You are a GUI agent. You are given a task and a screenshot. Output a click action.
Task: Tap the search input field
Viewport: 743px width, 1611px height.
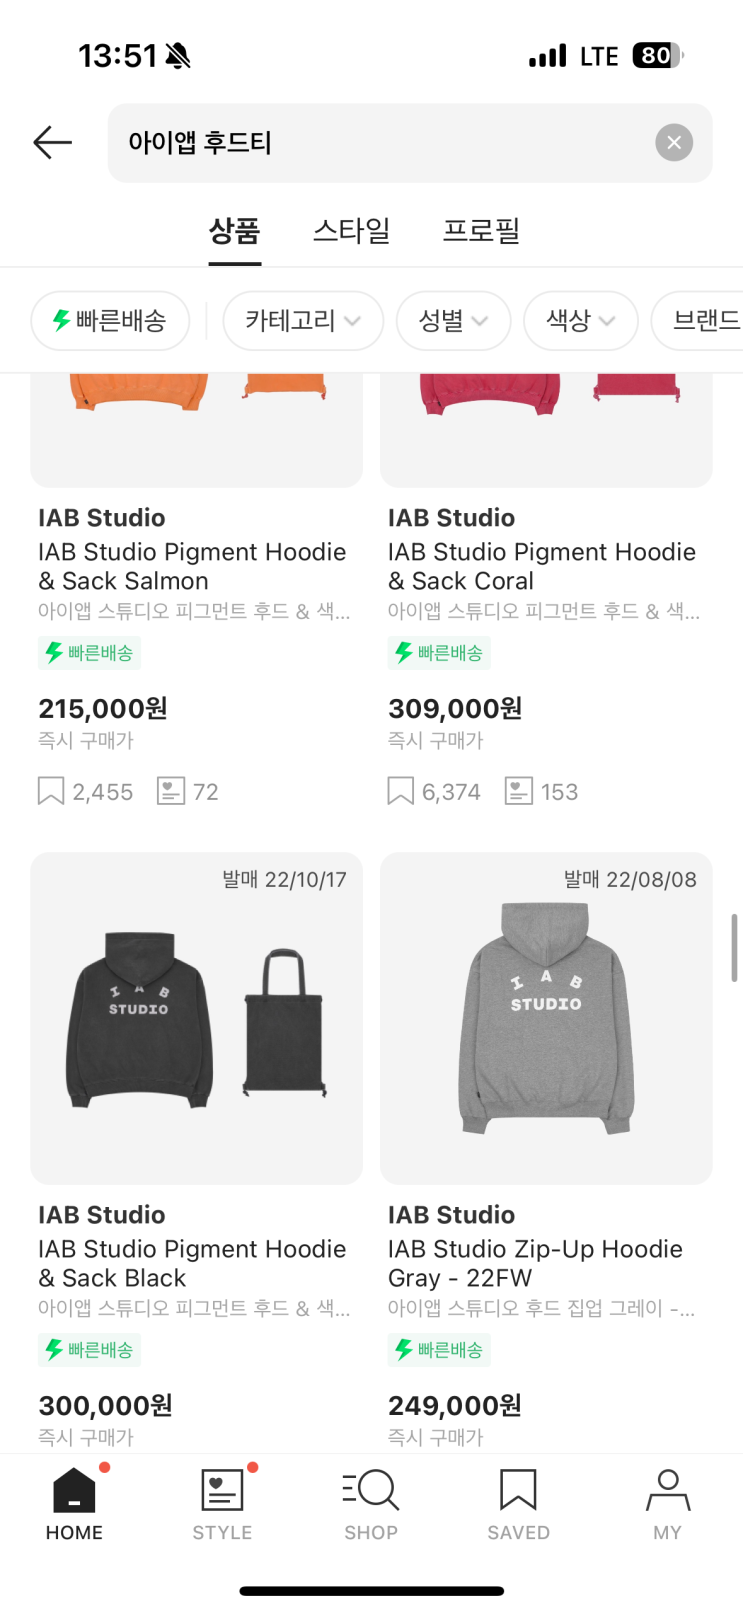(380, 143)
